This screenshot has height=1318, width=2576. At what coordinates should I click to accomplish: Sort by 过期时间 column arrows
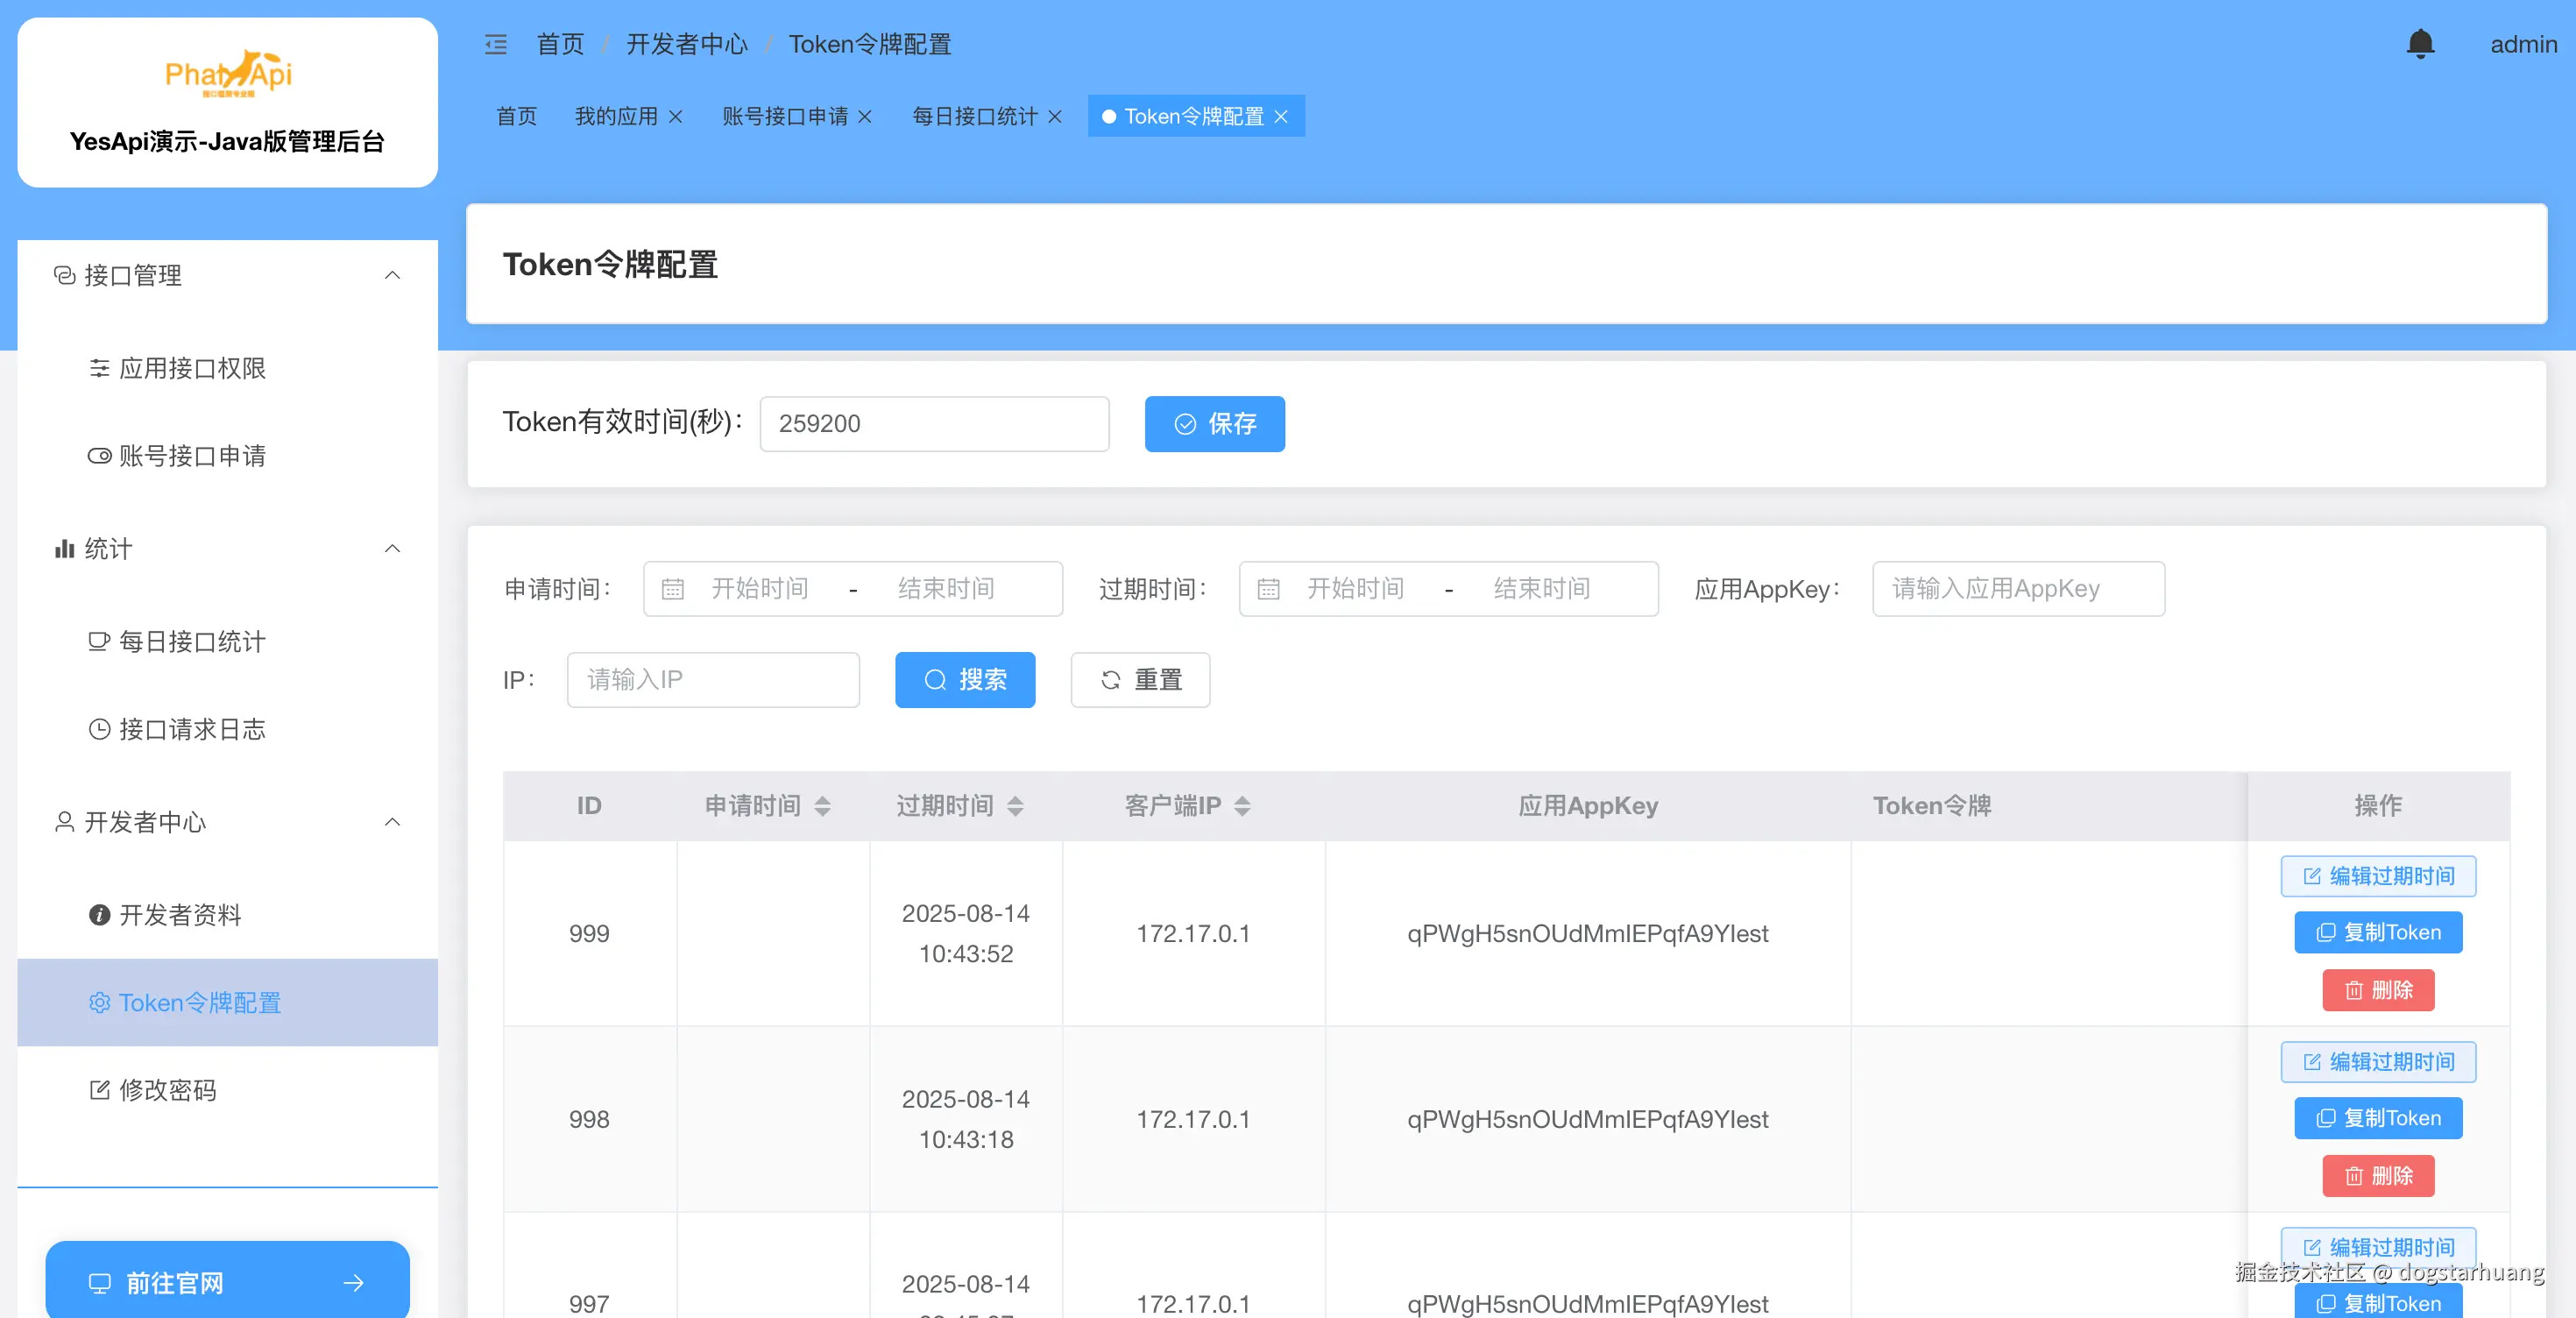1015,806
